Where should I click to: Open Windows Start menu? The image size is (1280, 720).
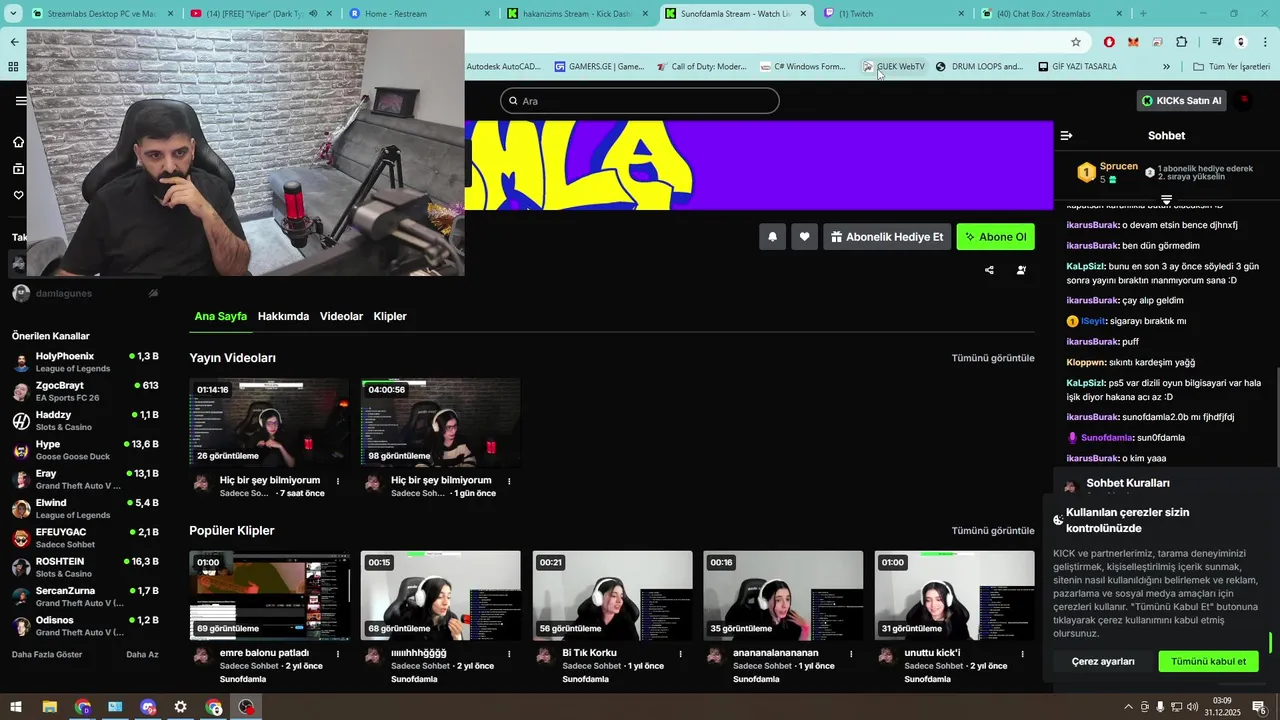pyautogui.click(x=16, y=707)
